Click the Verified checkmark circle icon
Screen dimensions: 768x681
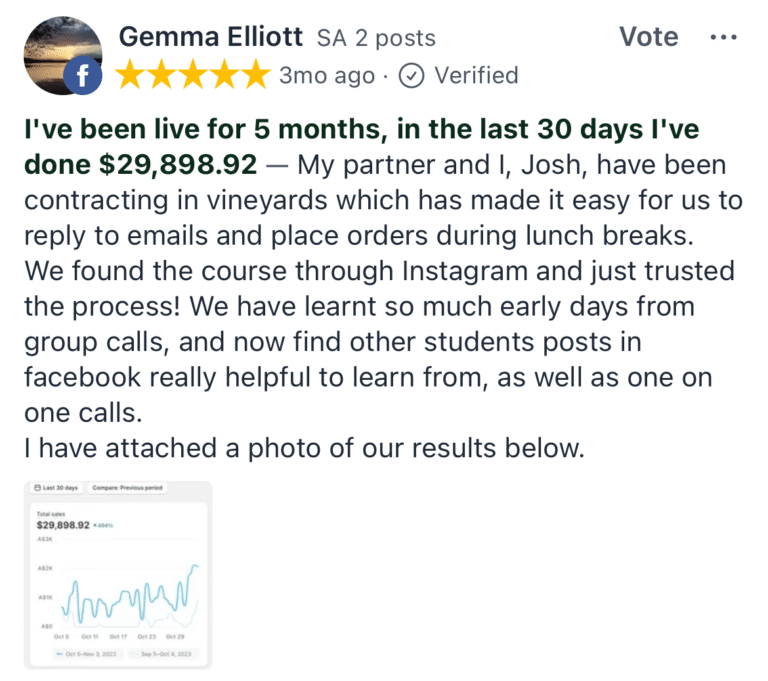(411, 75)
